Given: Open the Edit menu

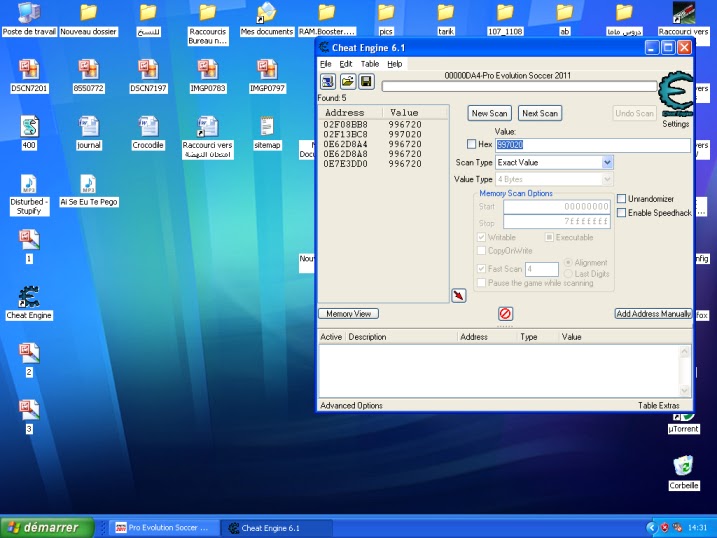Looking at the screenshot, I should tap(346, 64).
